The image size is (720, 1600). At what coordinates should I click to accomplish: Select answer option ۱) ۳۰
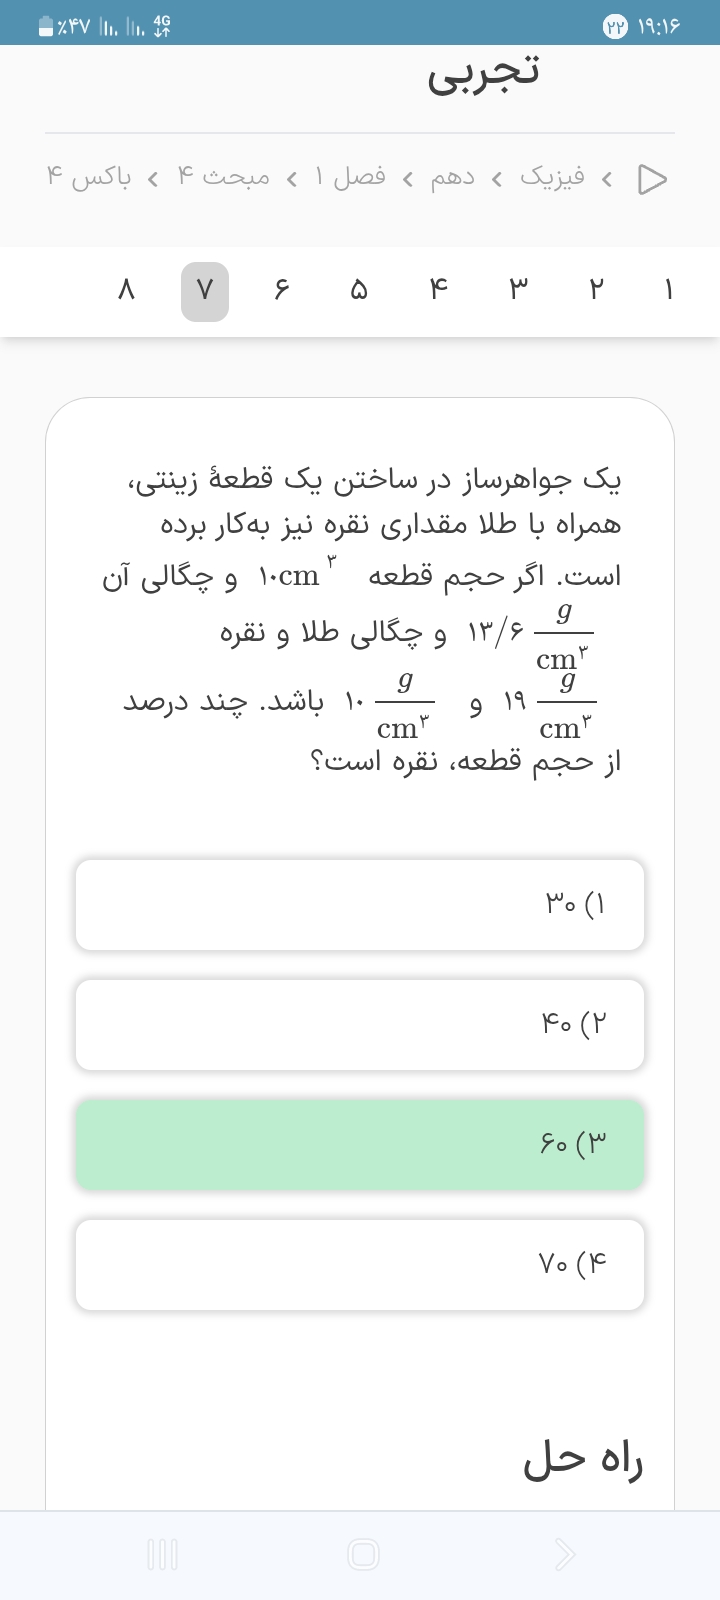click(360, 905)
